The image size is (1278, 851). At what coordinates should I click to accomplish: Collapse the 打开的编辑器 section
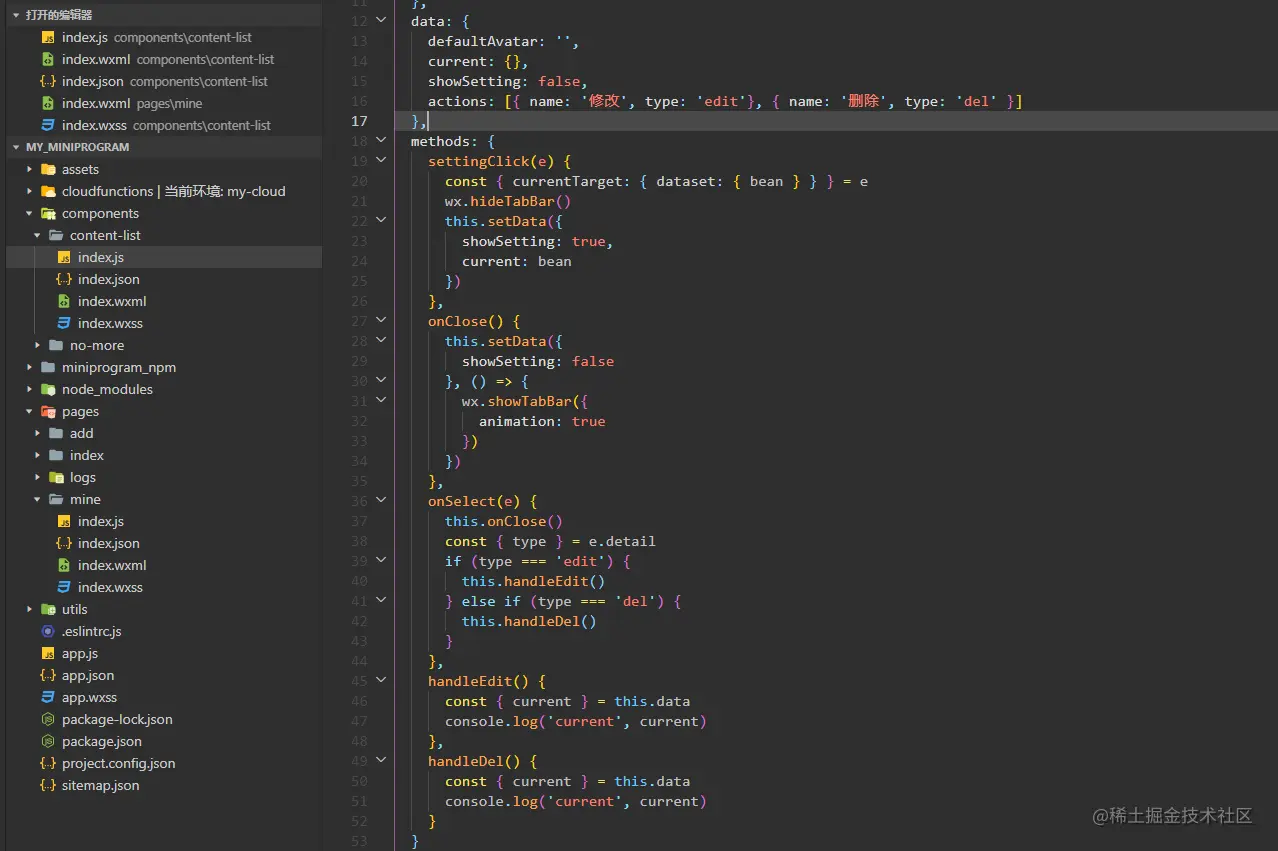pyautogui.click(x=17, y=15)
